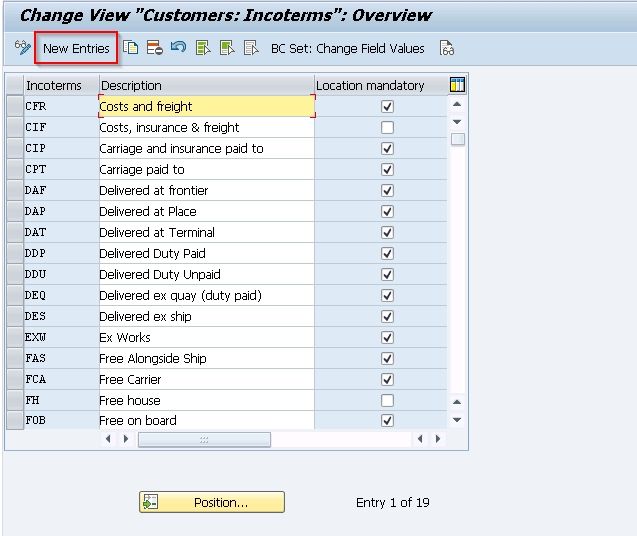Enable Location mandatory for CIF
637x536 pixels.
(x=387, y=128)
